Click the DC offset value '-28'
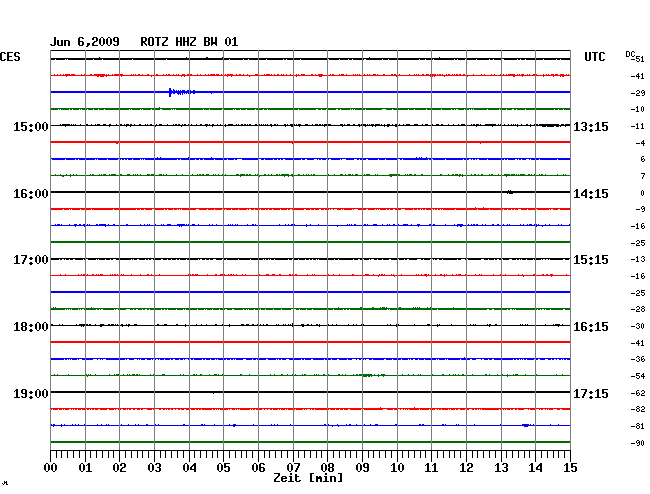The image size is (650, 494). [638, 309]
